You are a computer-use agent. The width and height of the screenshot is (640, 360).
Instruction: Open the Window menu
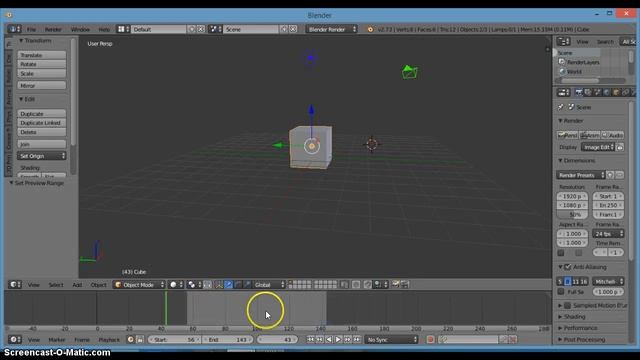(x=80, y=29)
